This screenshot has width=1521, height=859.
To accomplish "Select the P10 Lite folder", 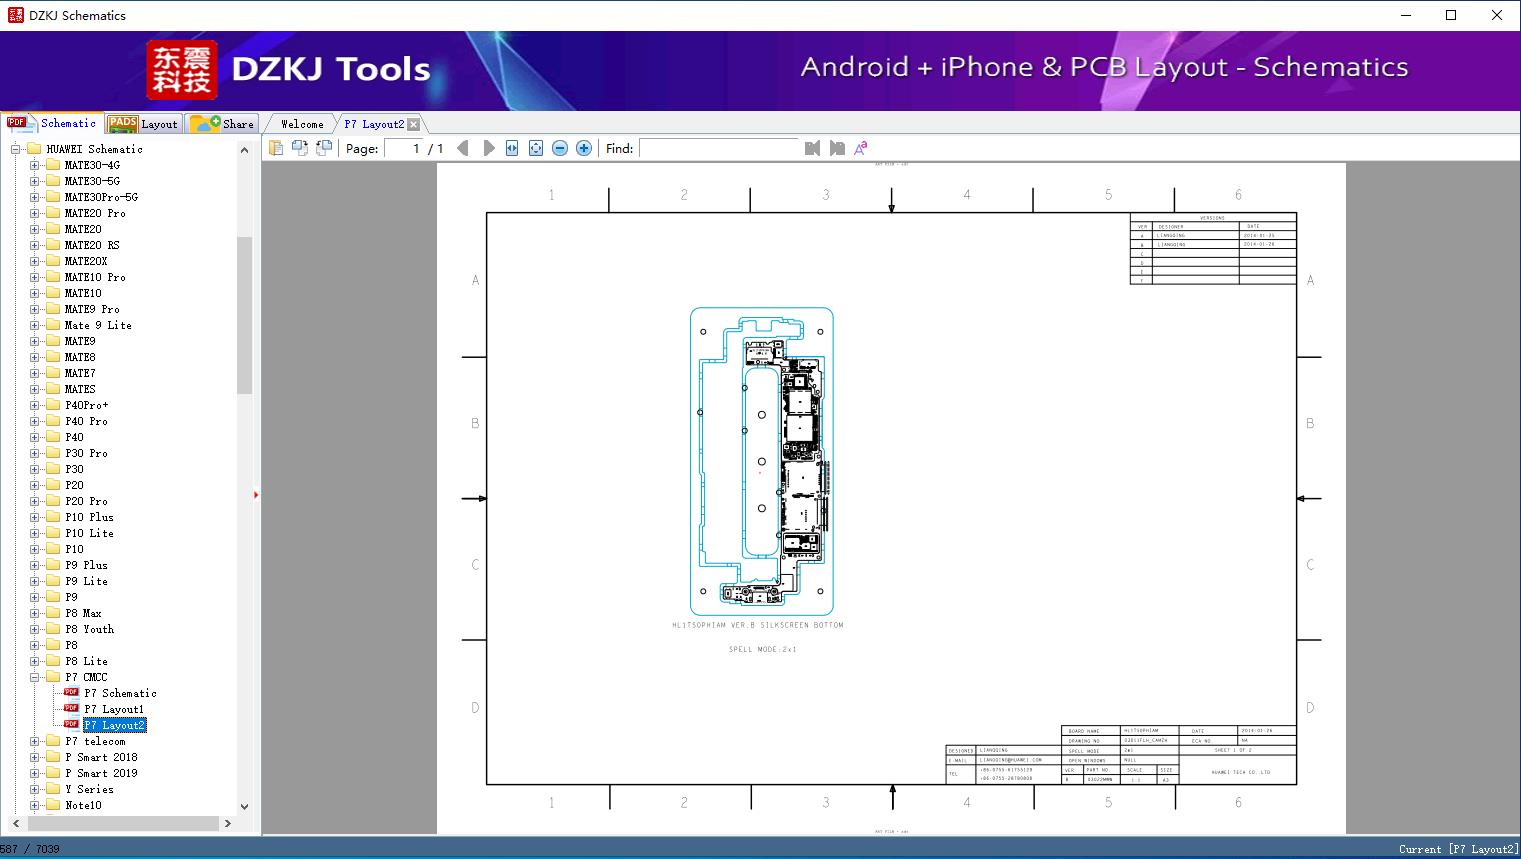I will pos(90,533).
